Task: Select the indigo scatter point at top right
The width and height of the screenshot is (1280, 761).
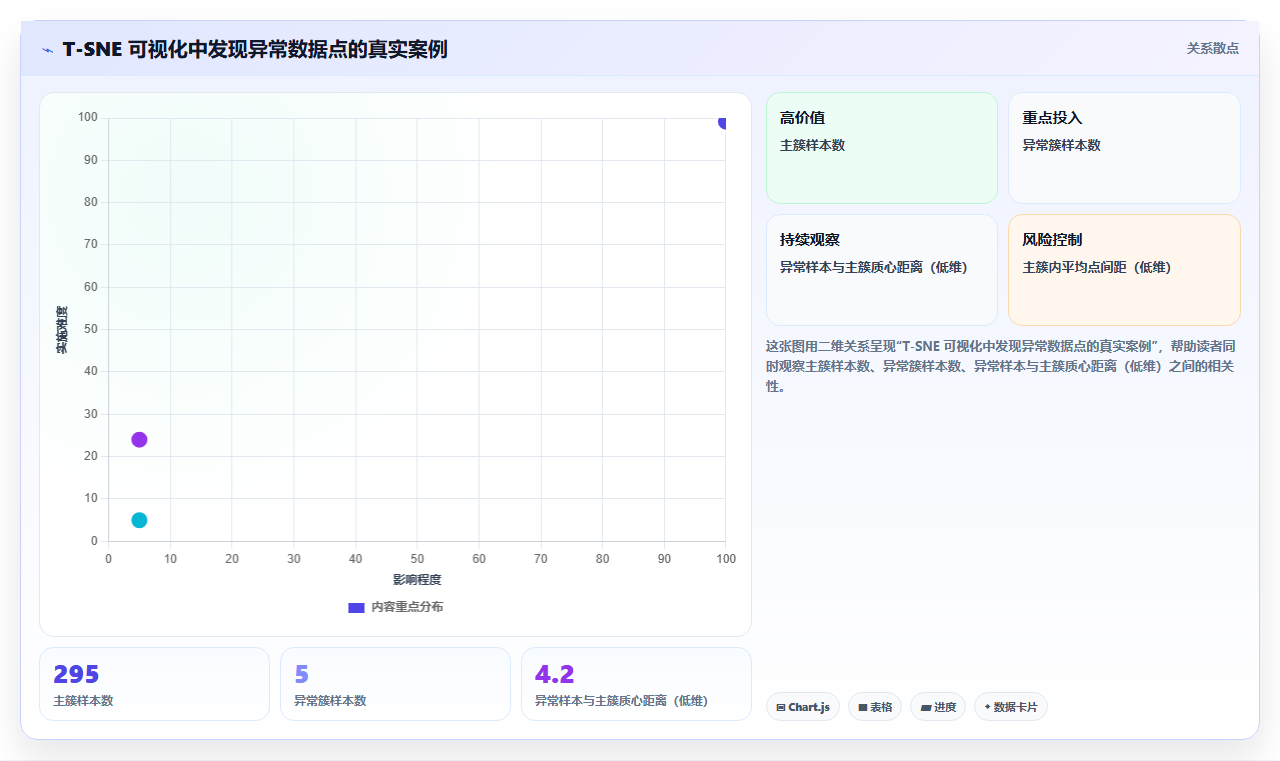Action: [x=723, y=122]
